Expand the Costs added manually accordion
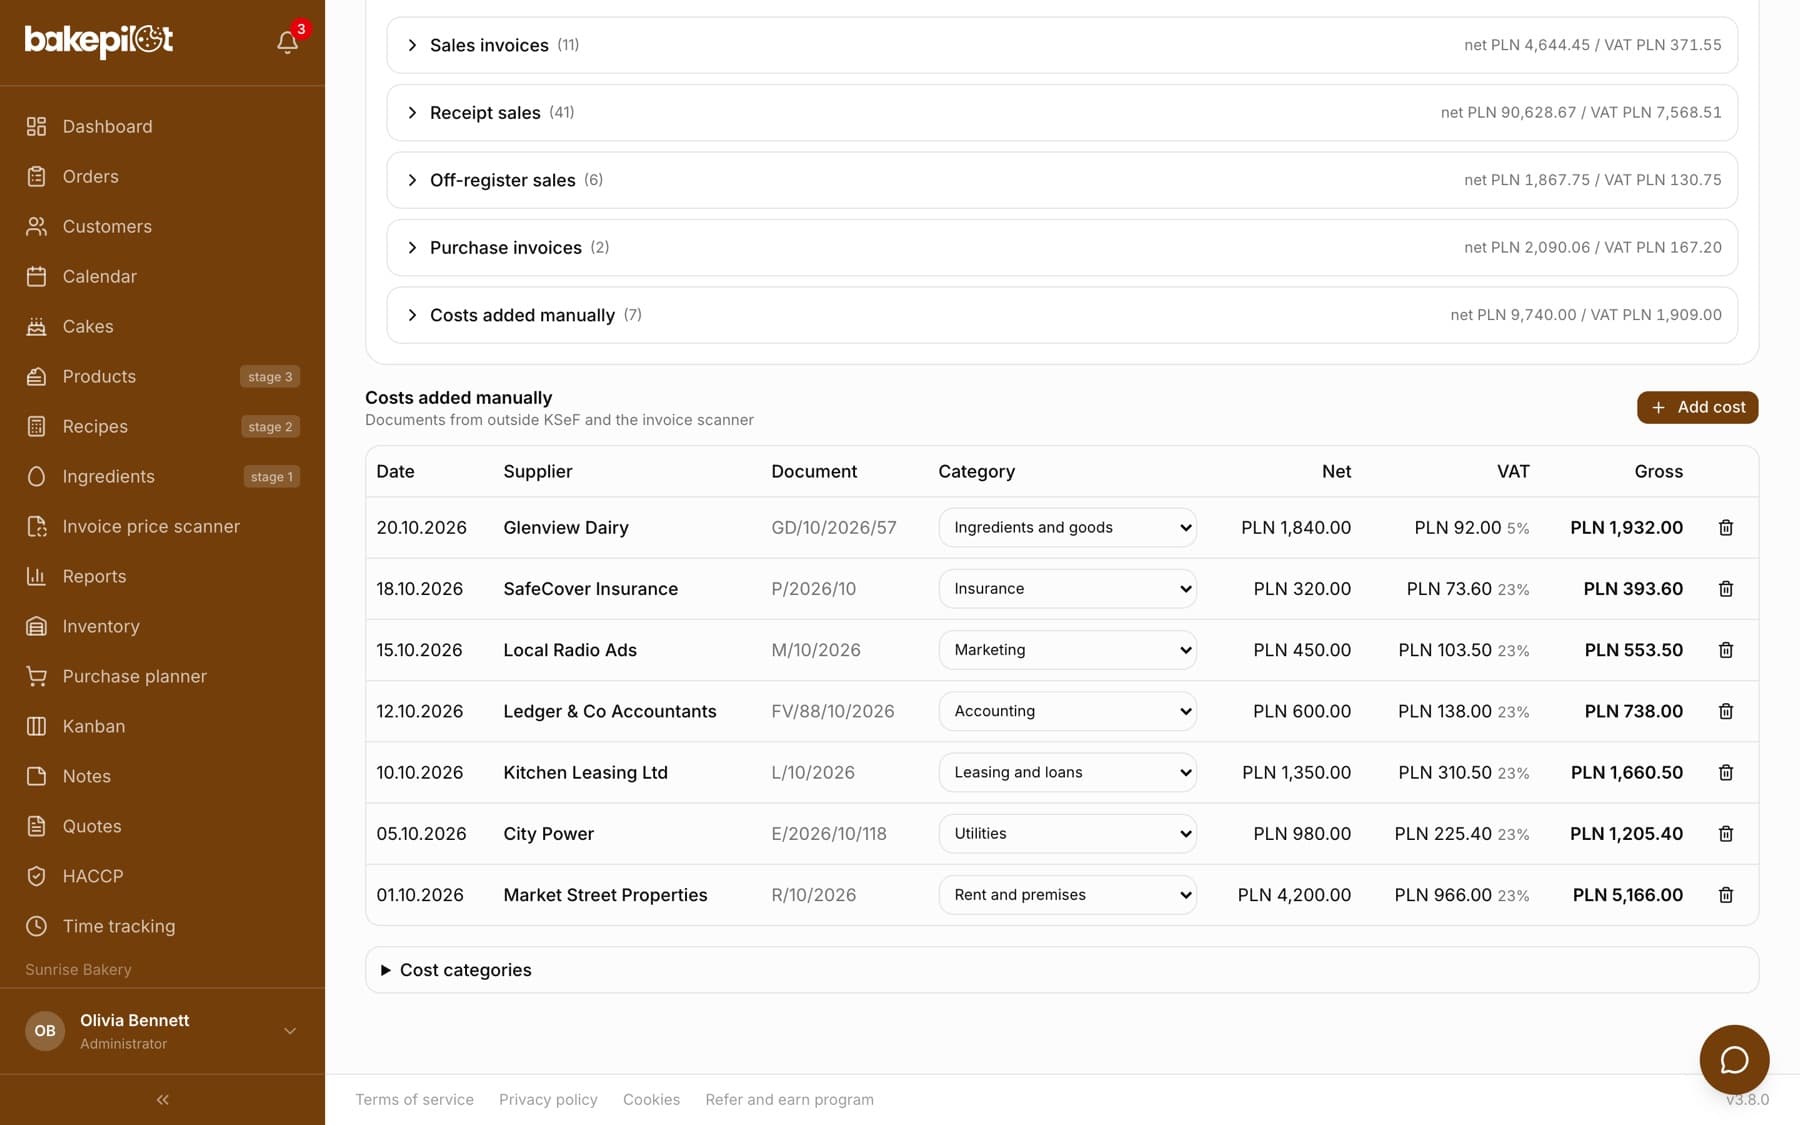Viewport: 1800px width, 1125px height. point(1062,315)
